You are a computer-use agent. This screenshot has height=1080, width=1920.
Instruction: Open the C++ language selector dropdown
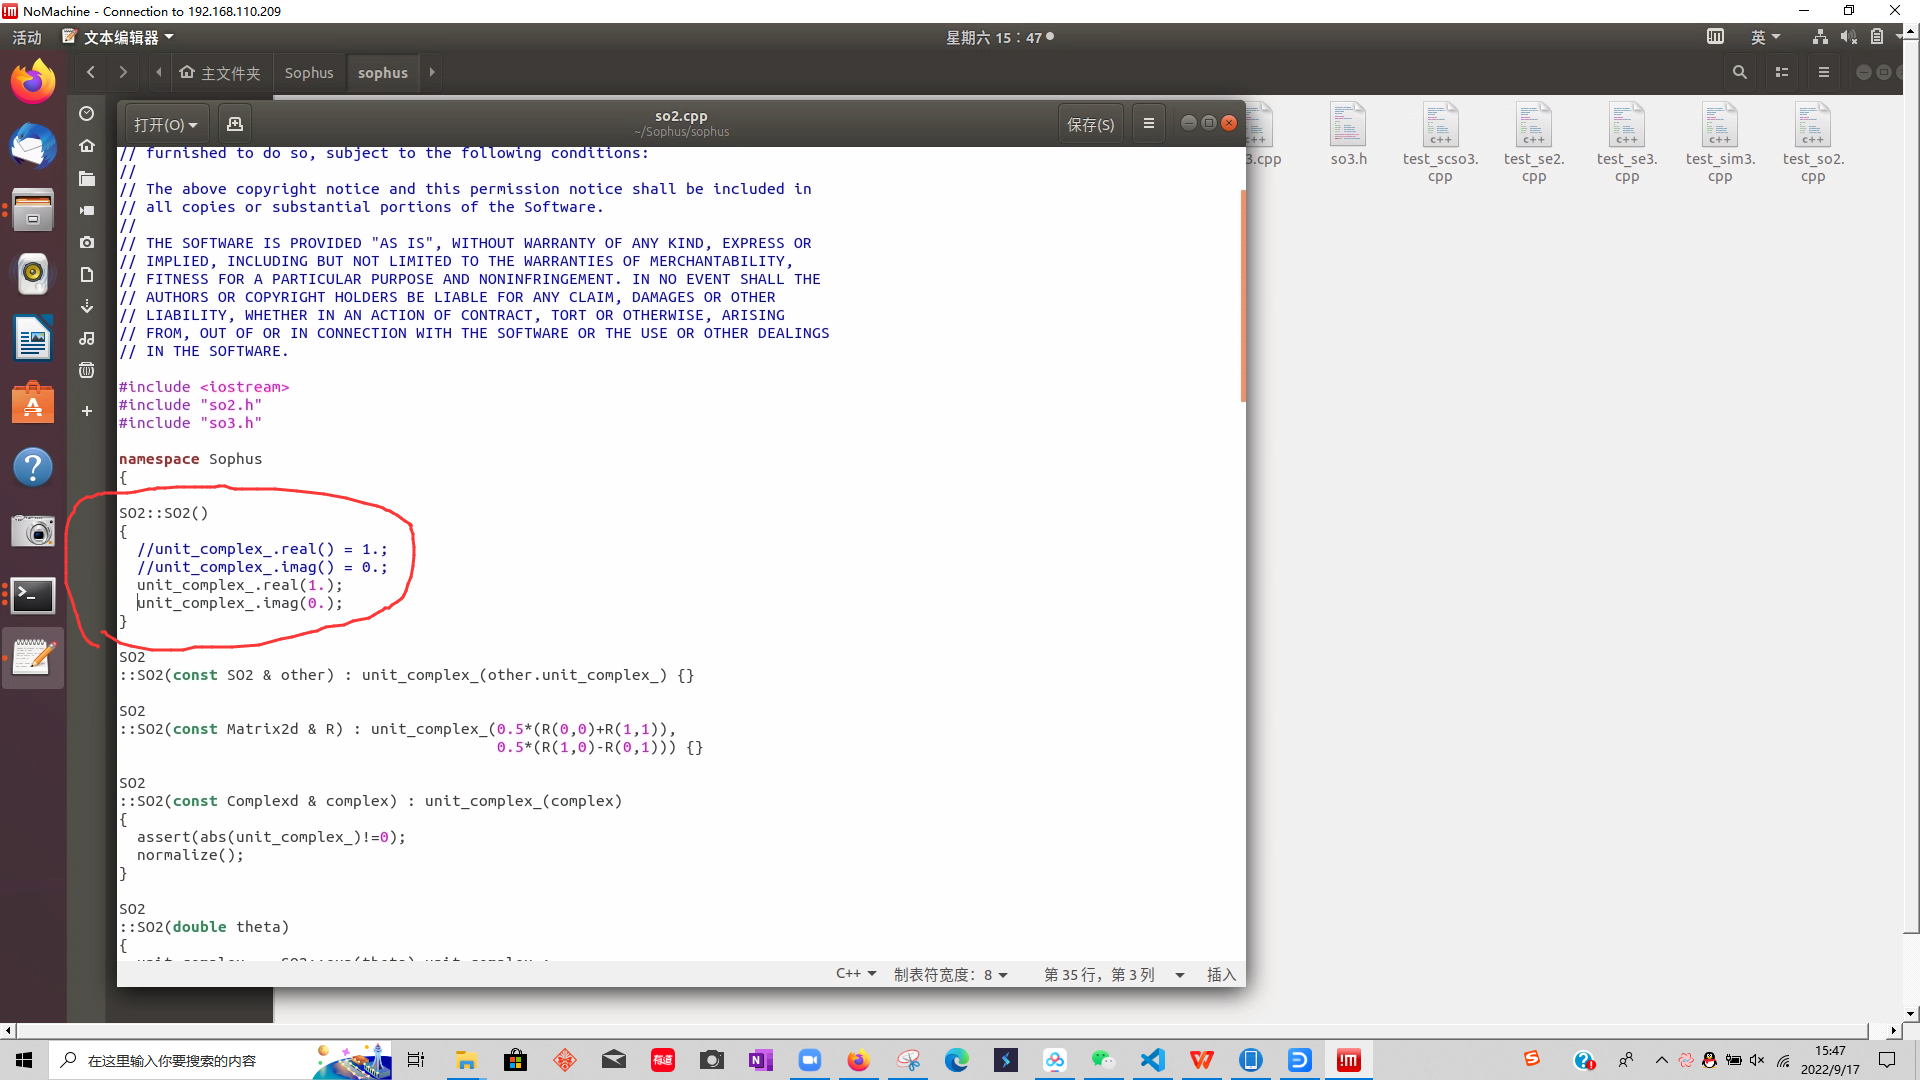(856, 974)
